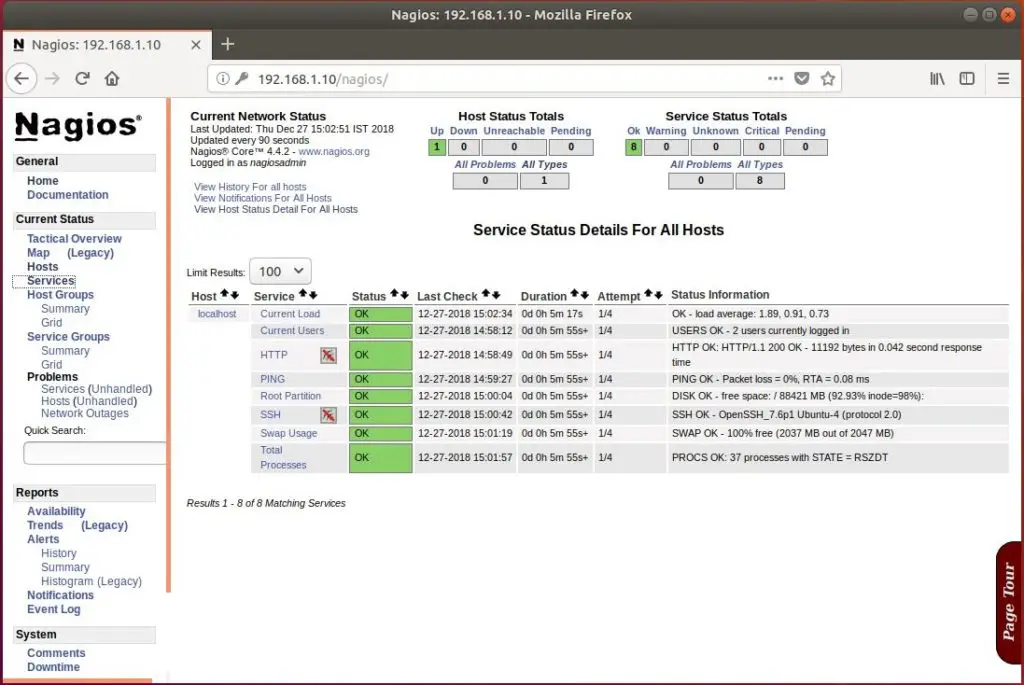Sort Last Check column ascending with up arrow

click(486, 295)
